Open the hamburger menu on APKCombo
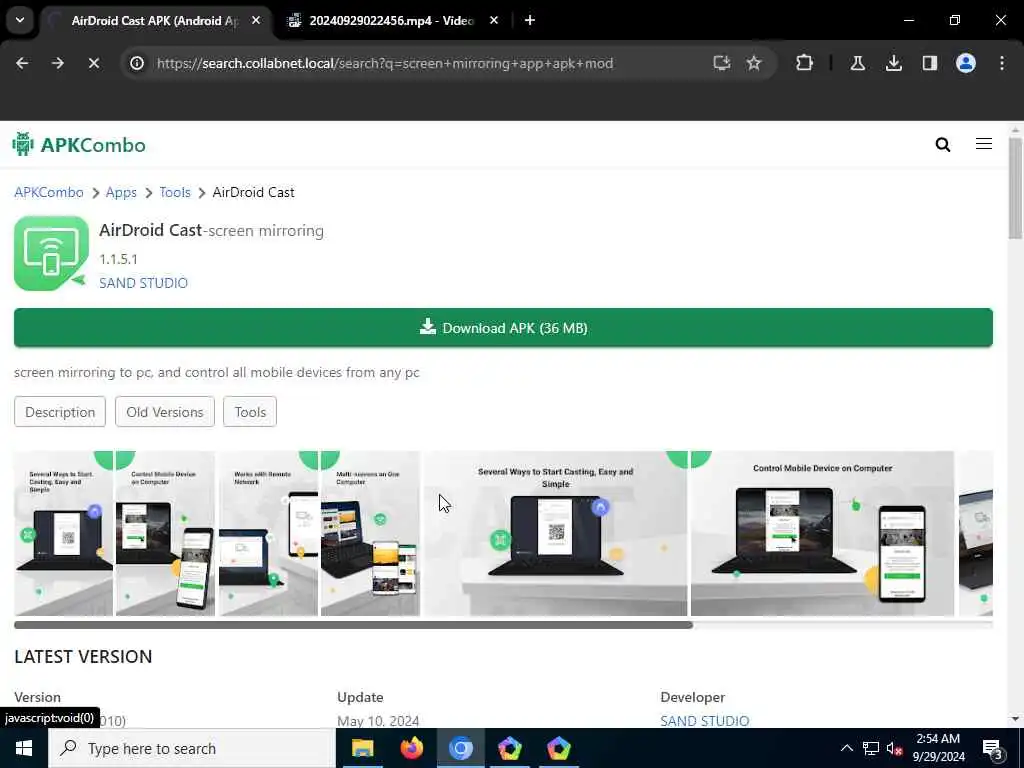This screenshot has height=768, width=1024. [984, 144]
